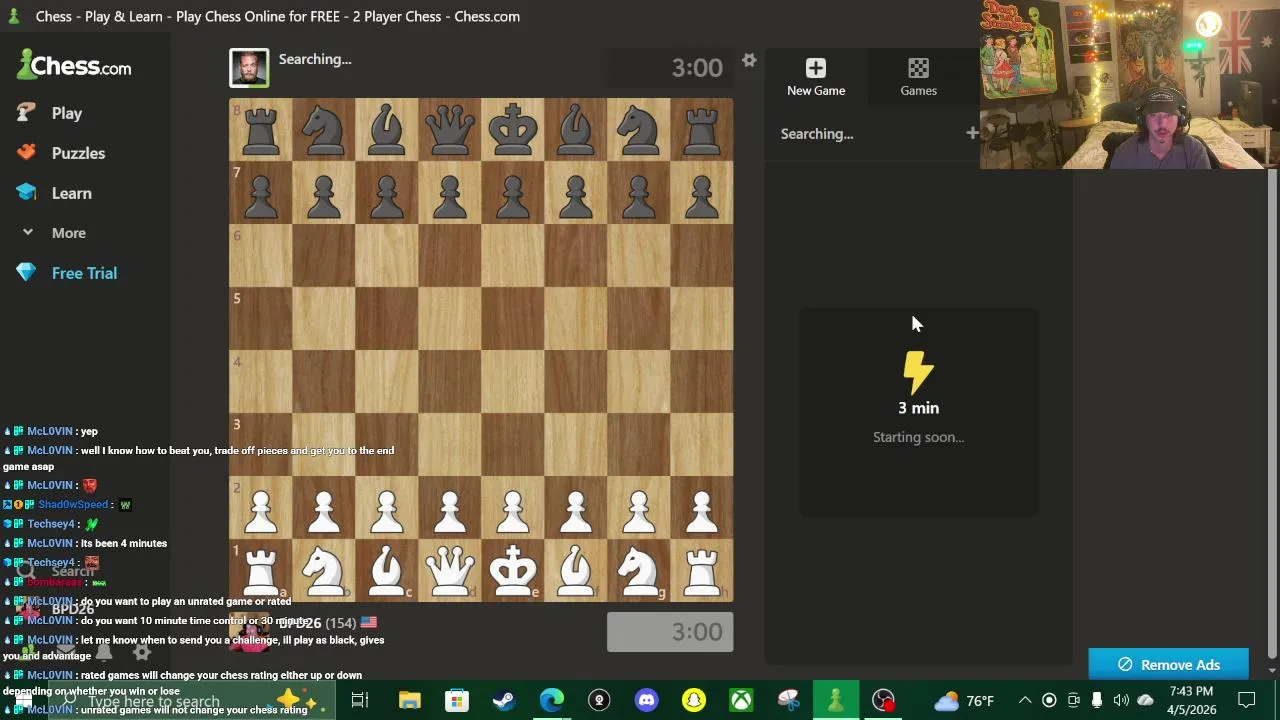Click the Searching... status text in panel
Image resolution: width=1280 pixels, height=720 pixels.
coord(817,134)
